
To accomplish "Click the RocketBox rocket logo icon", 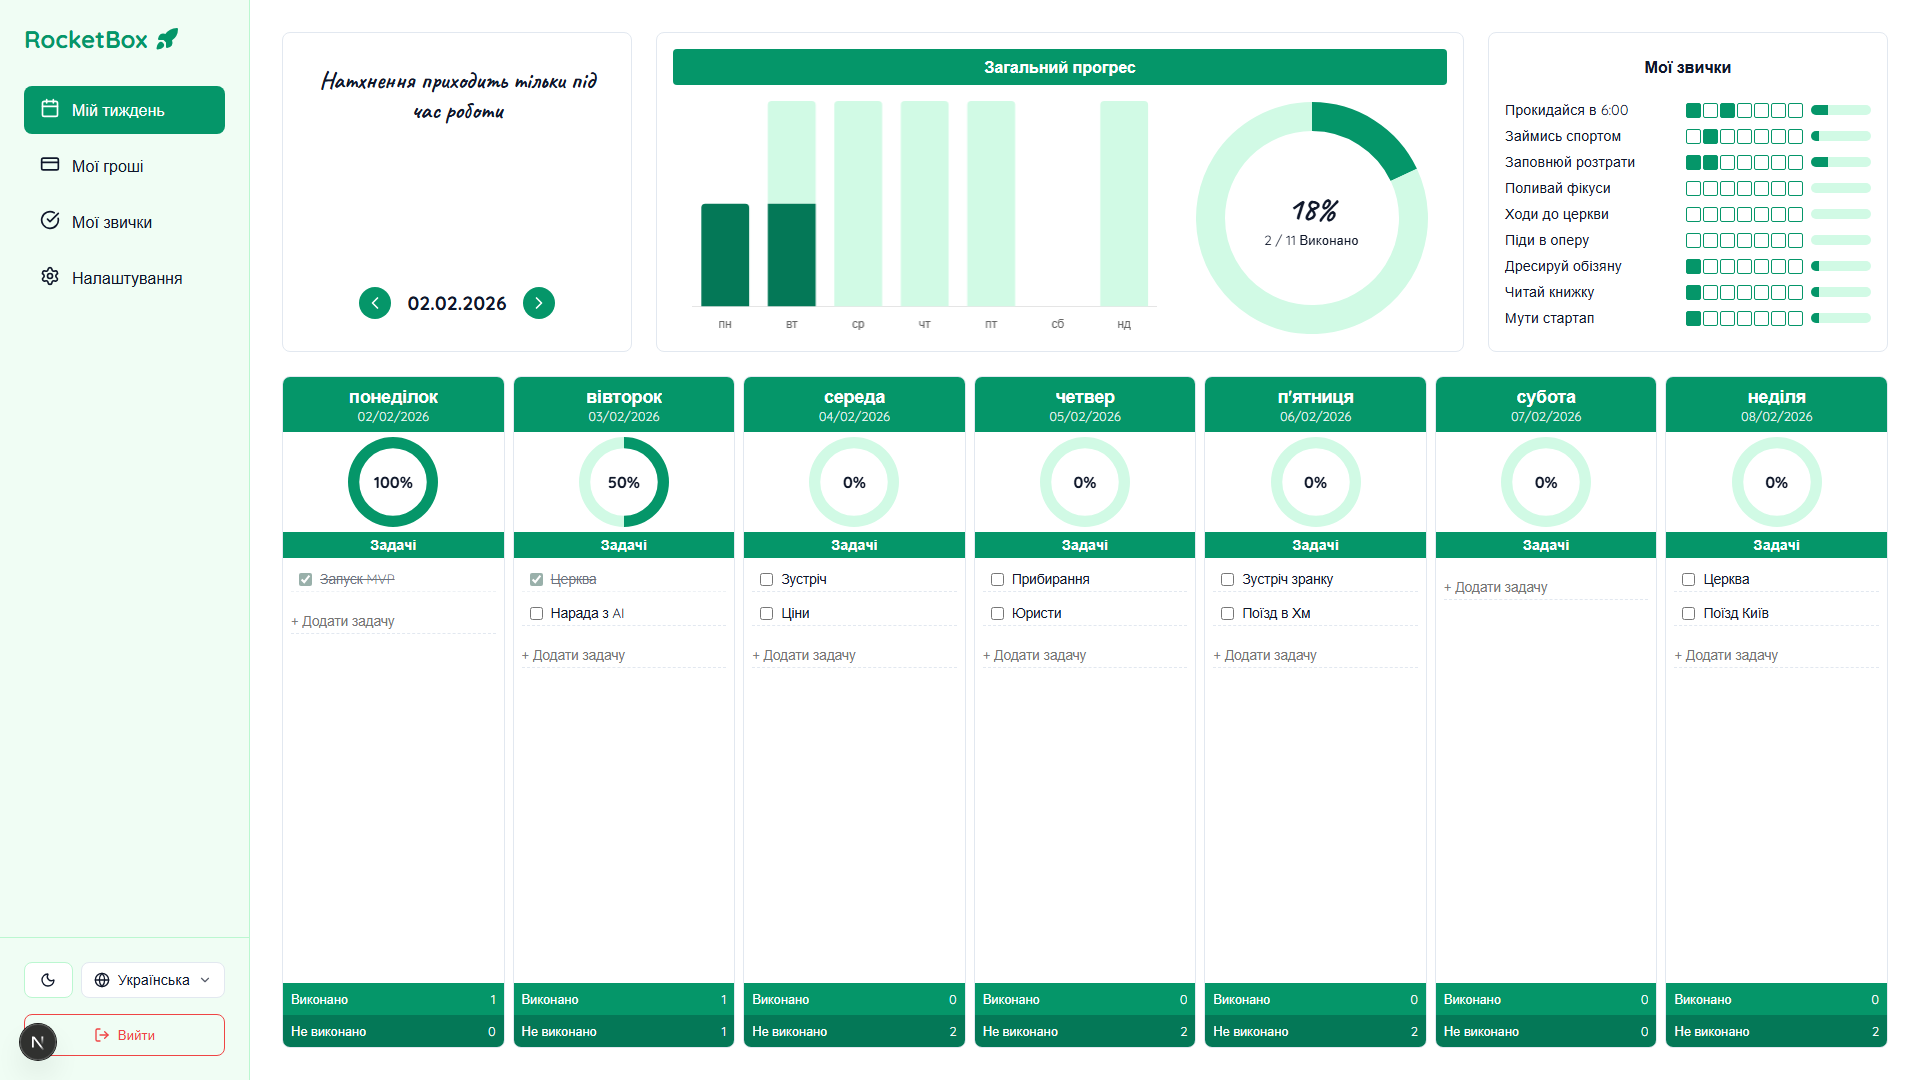I will 168,38.
